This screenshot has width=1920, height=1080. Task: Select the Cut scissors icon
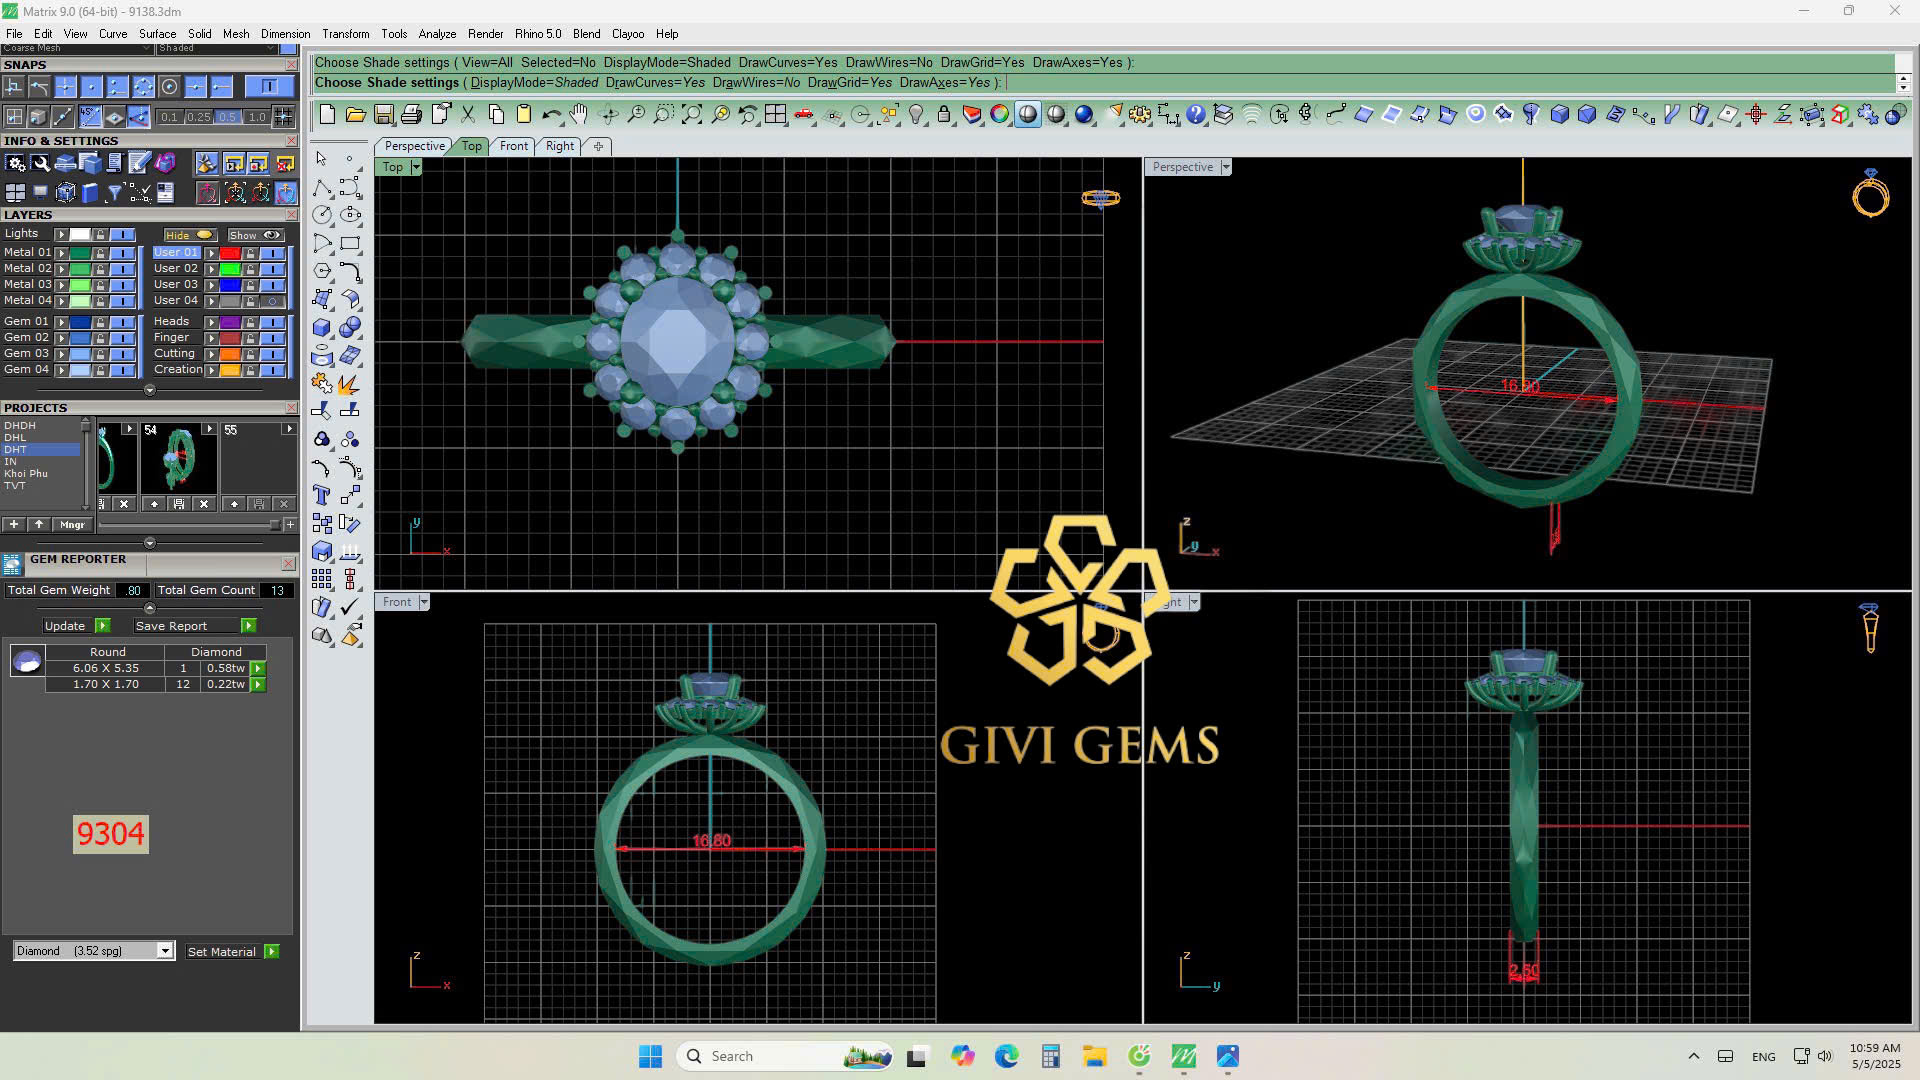pos(468,115)
